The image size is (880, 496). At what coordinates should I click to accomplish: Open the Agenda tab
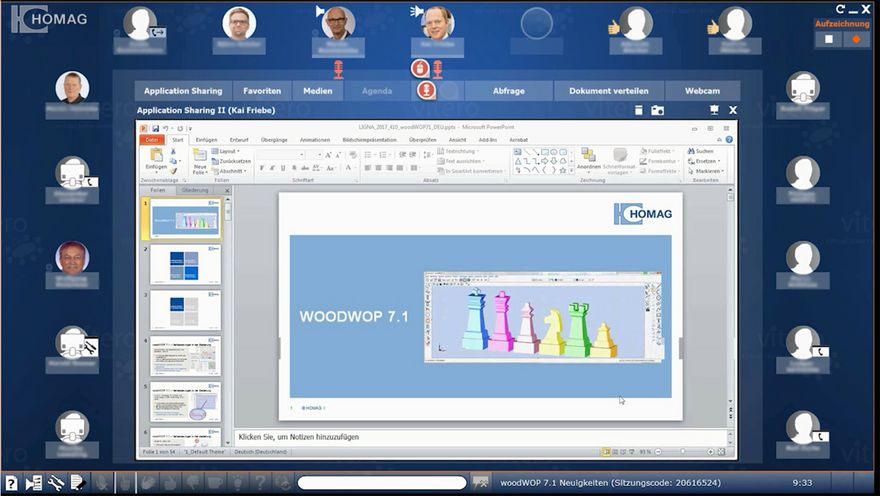[377, 91]
